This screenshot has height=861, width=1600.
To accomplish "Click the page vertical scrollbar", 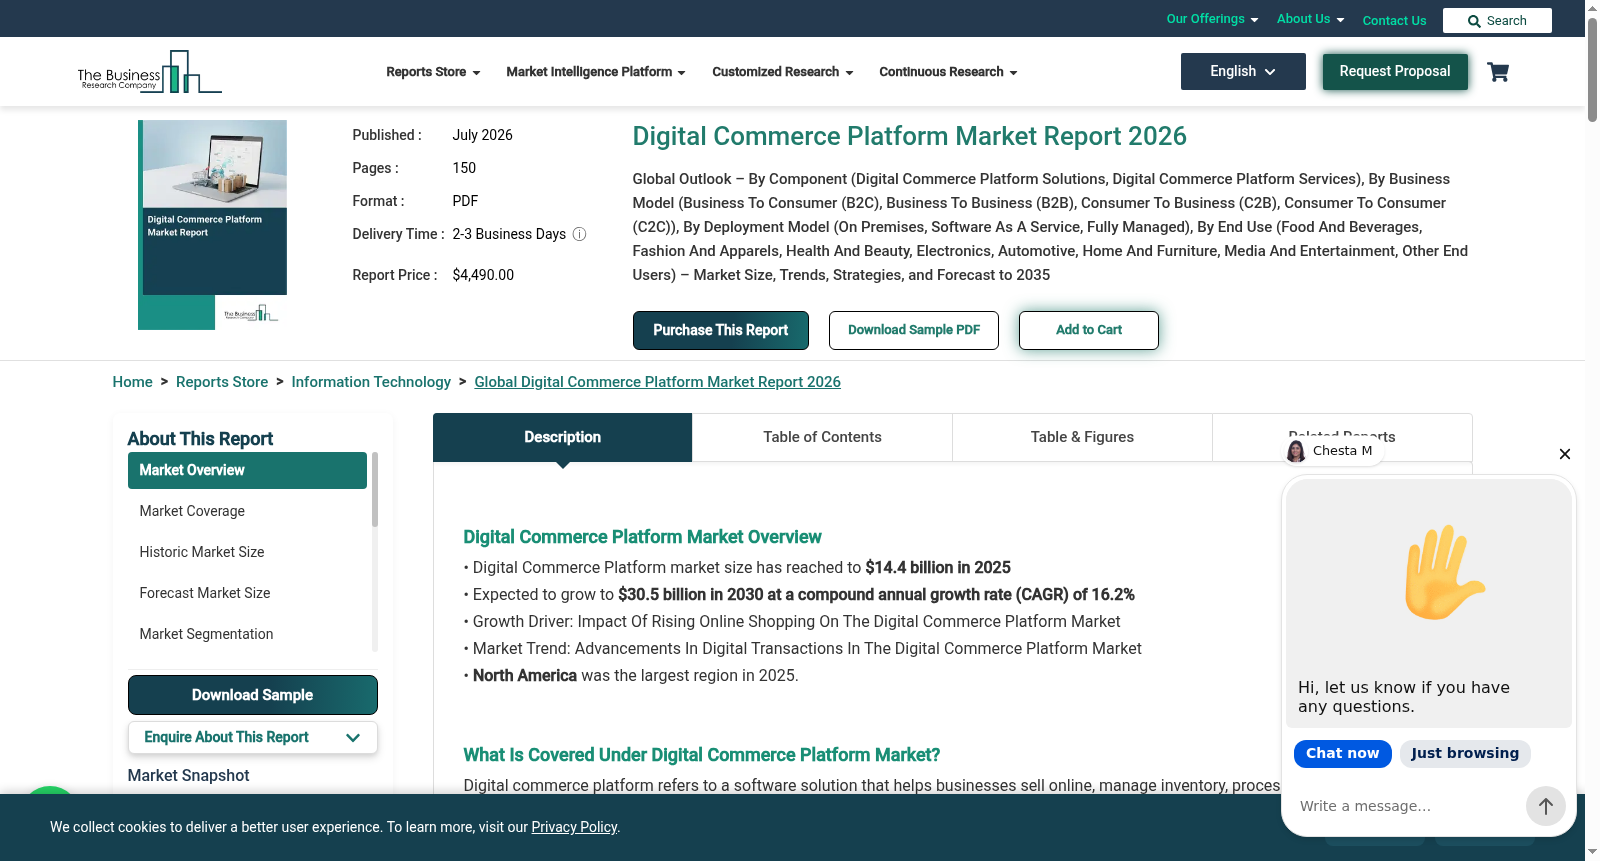I will click(x=1592, y=70).
